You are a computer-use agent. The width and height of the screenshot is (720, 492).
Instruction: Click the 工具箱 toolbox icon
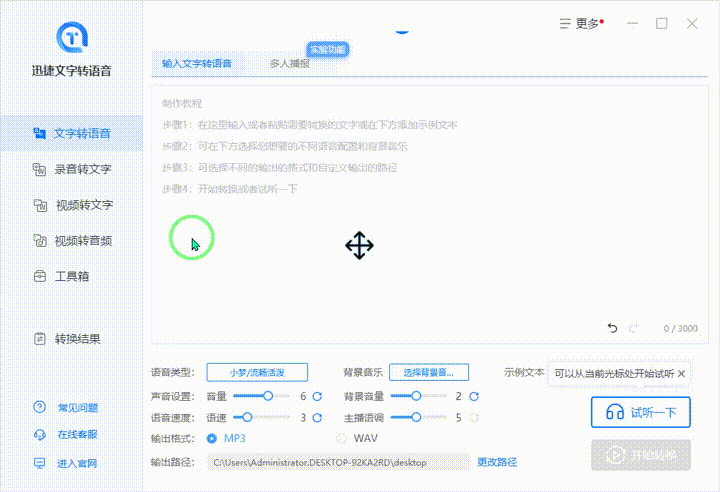pos(40,276)
